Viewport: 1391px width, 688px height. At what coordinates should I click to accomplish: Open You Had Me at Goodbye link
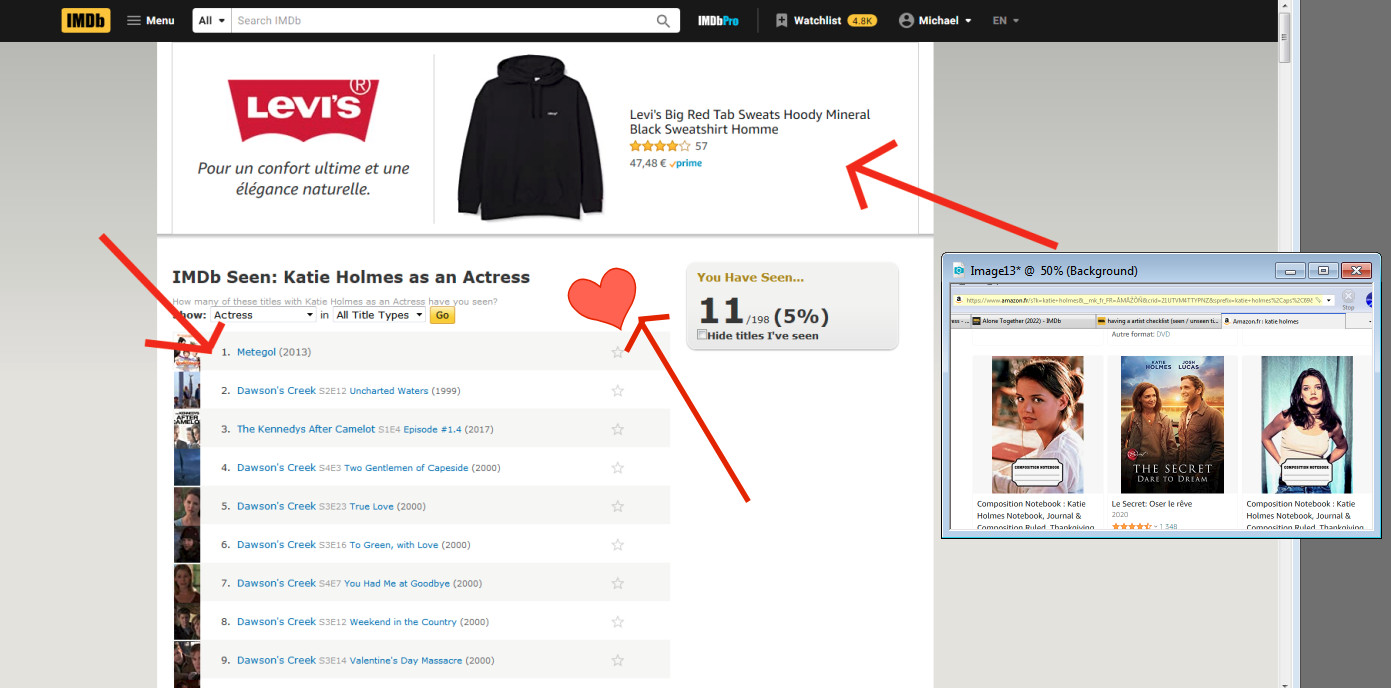397,583
